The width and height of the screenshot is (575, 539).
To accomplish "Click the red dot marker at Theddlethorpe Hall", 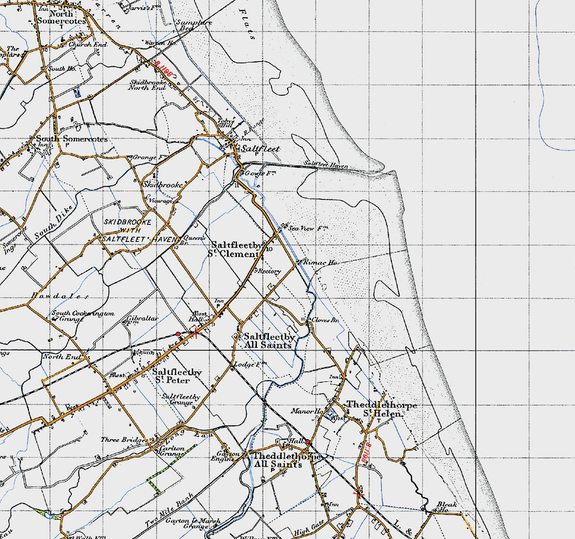I will click(x=308, y=442).
